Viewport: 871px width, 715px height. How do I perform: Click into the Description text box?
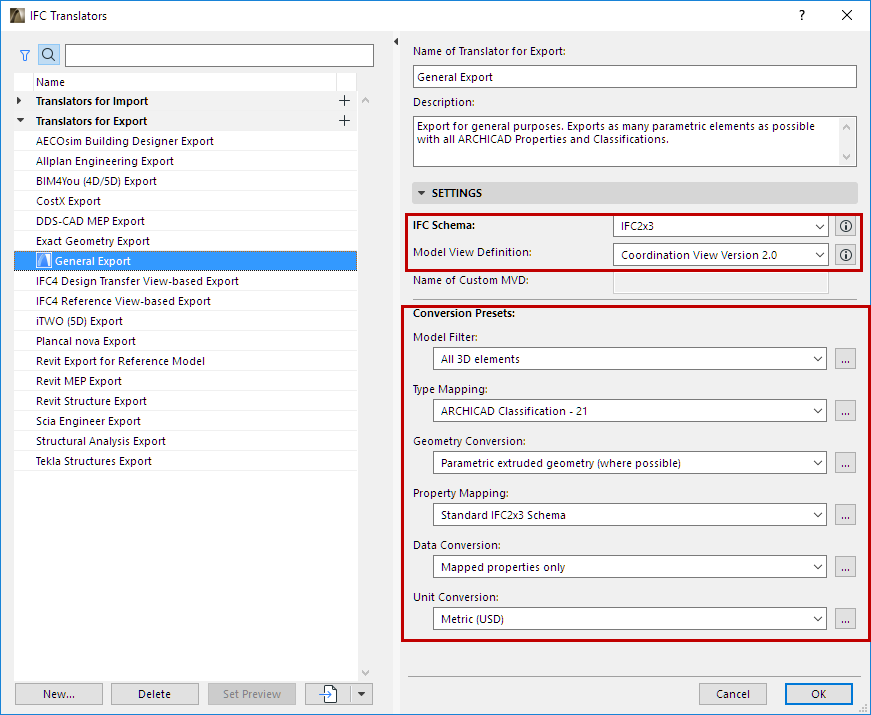point(625,141)
